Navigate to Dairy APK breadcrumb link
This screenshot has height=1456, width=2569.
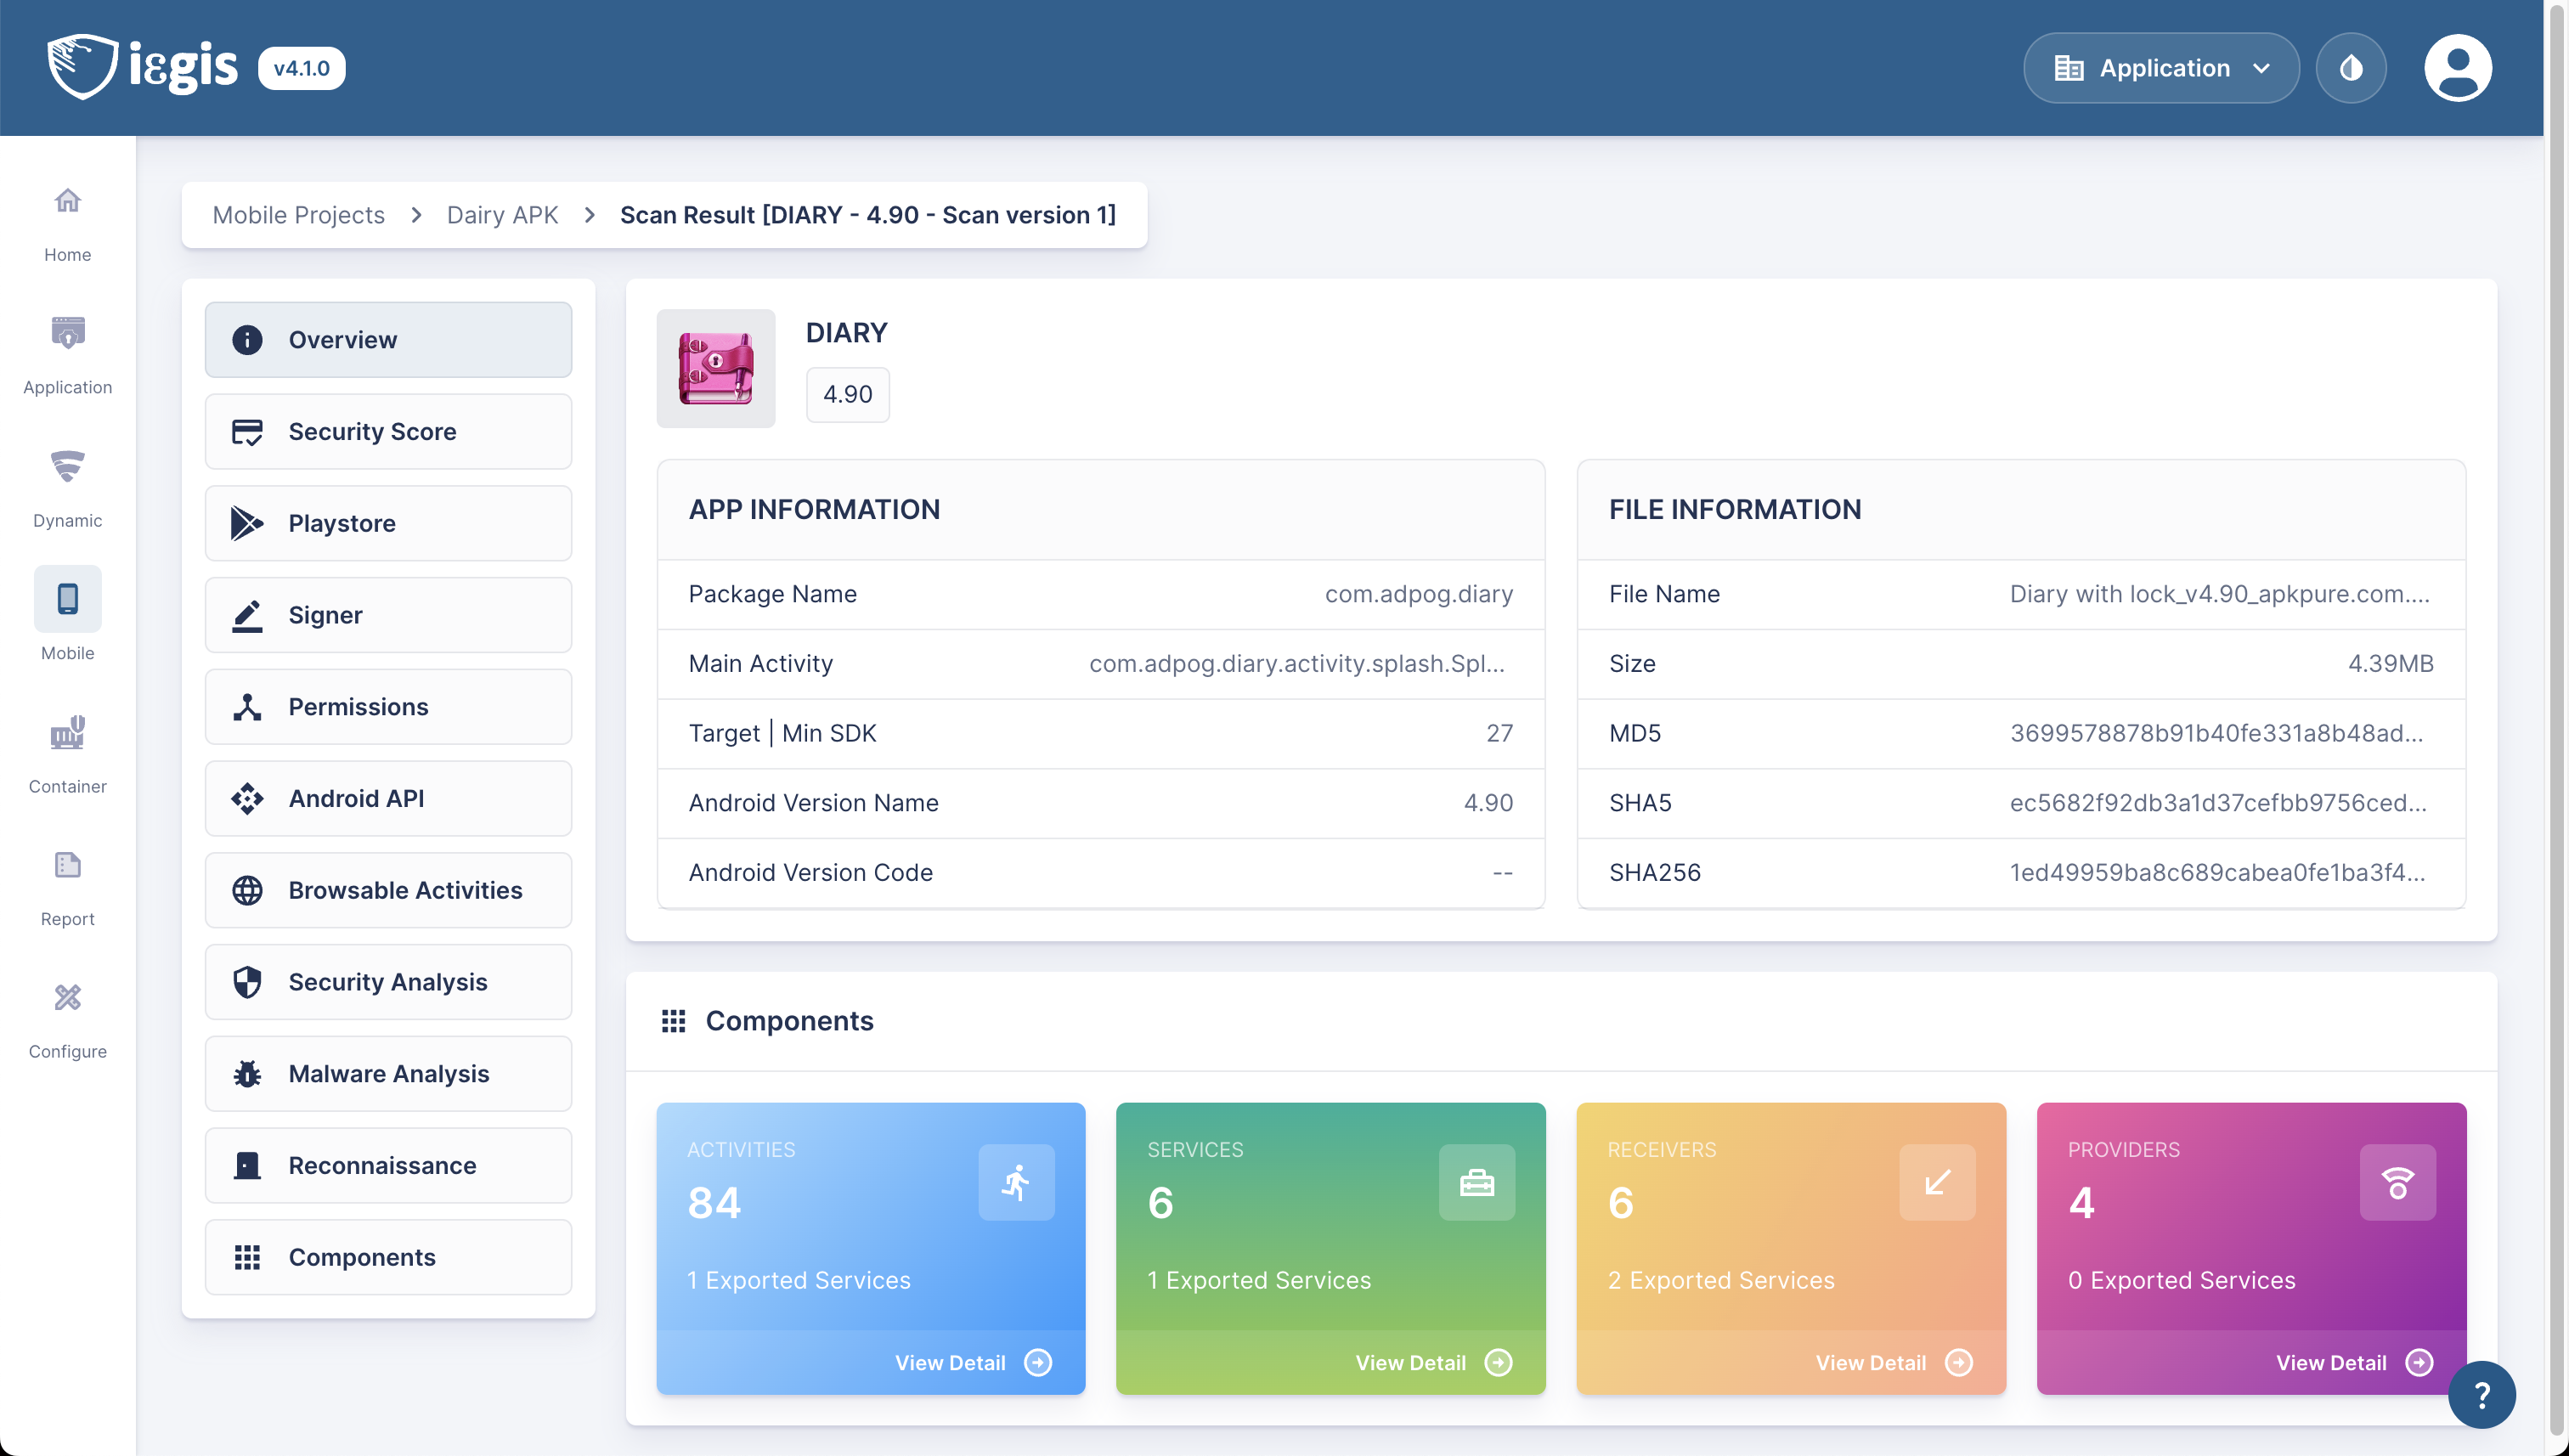click(x=502, y=215)
